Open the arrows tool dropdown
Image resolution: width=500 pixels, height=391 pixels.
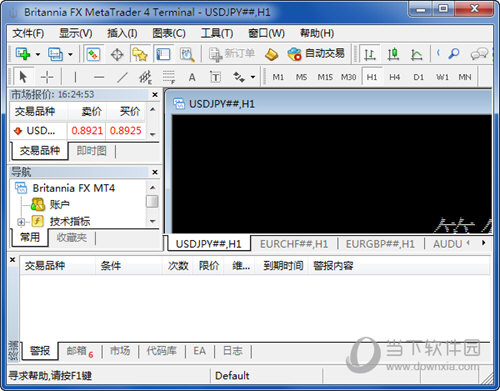(253, 77)
